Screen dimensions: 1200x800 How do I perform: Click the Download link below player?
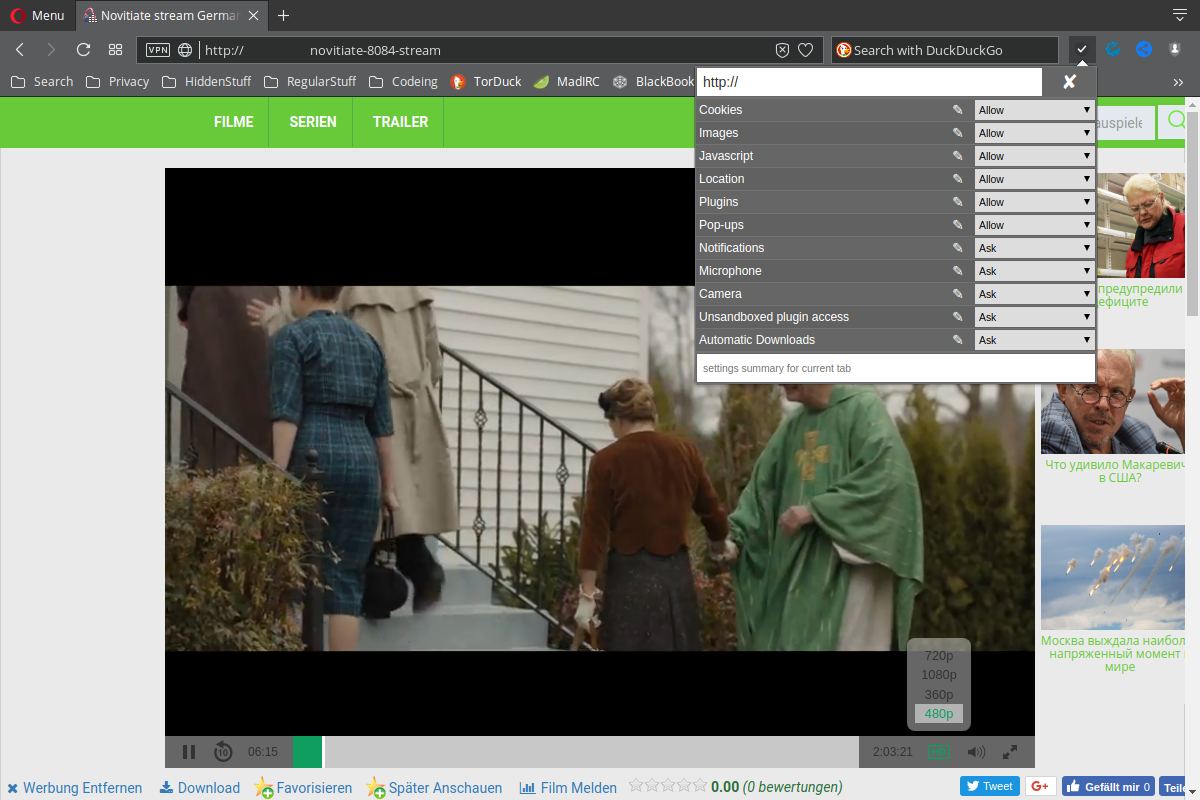click(x=200, y=788)
